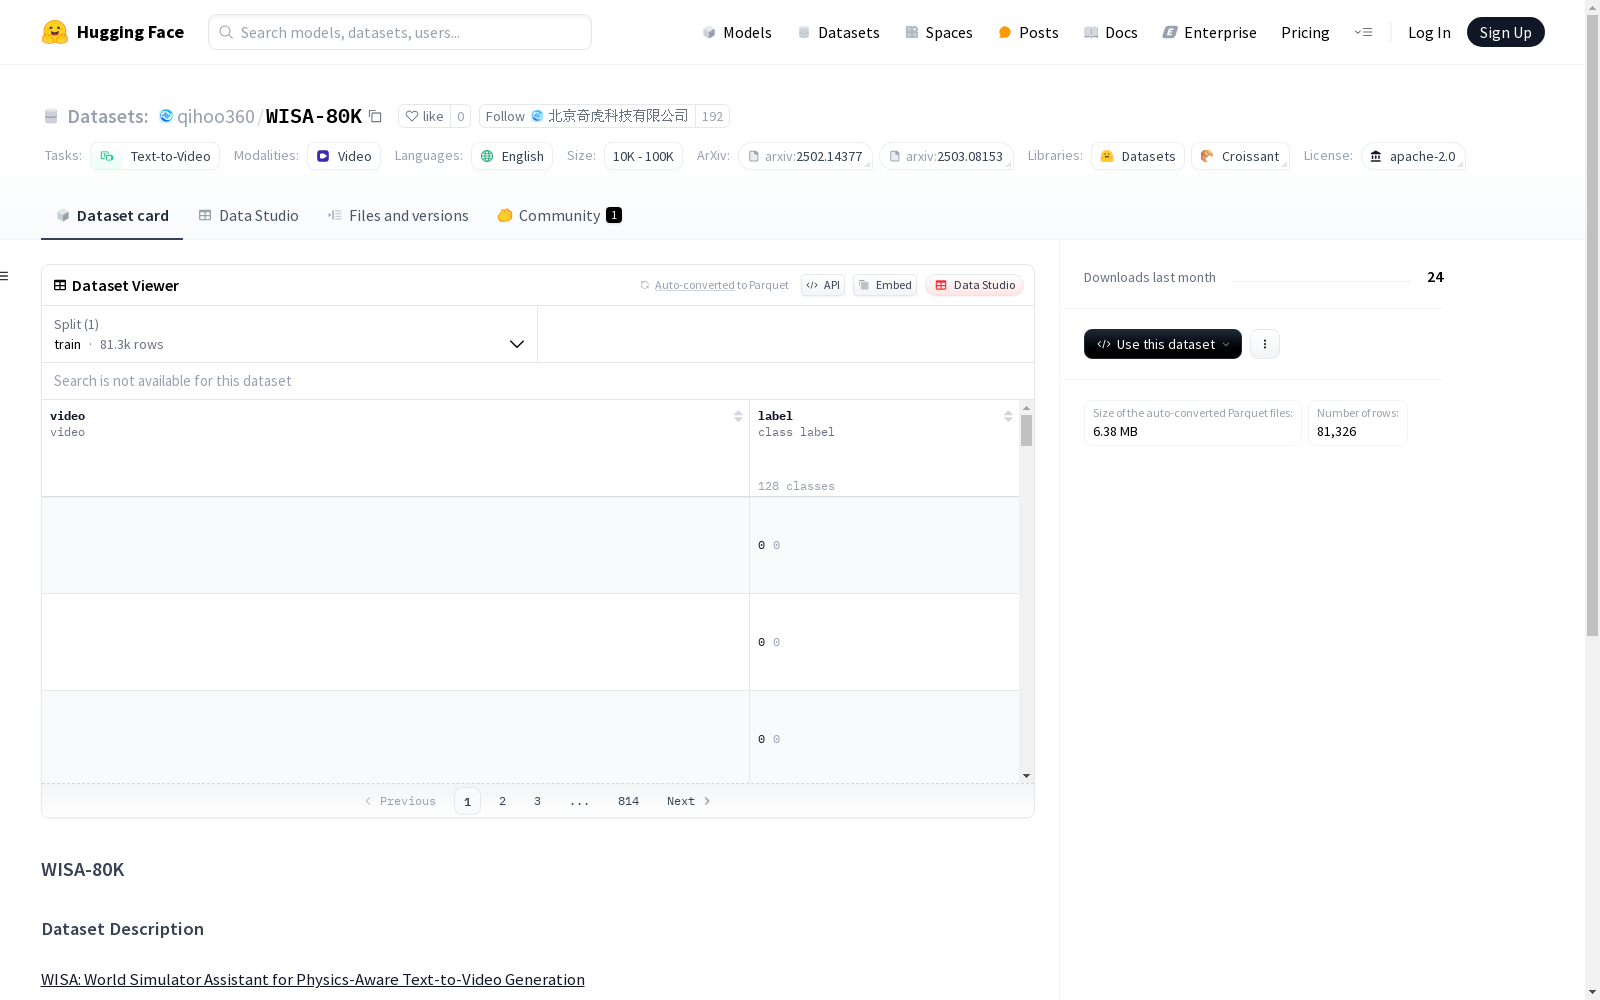Click the follower count 192

712,116
